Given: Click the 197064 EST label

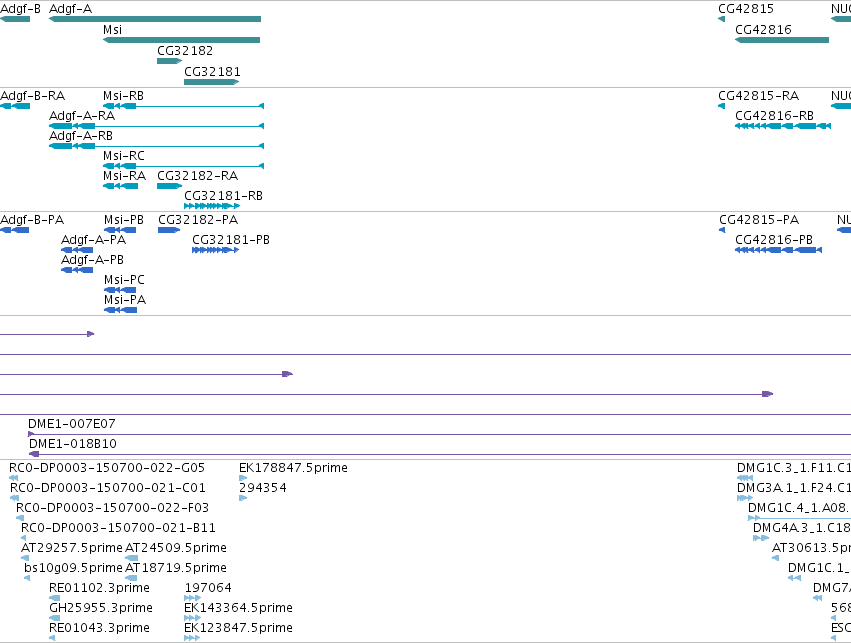Looking at the screenshot, I should tap(208, 588).
